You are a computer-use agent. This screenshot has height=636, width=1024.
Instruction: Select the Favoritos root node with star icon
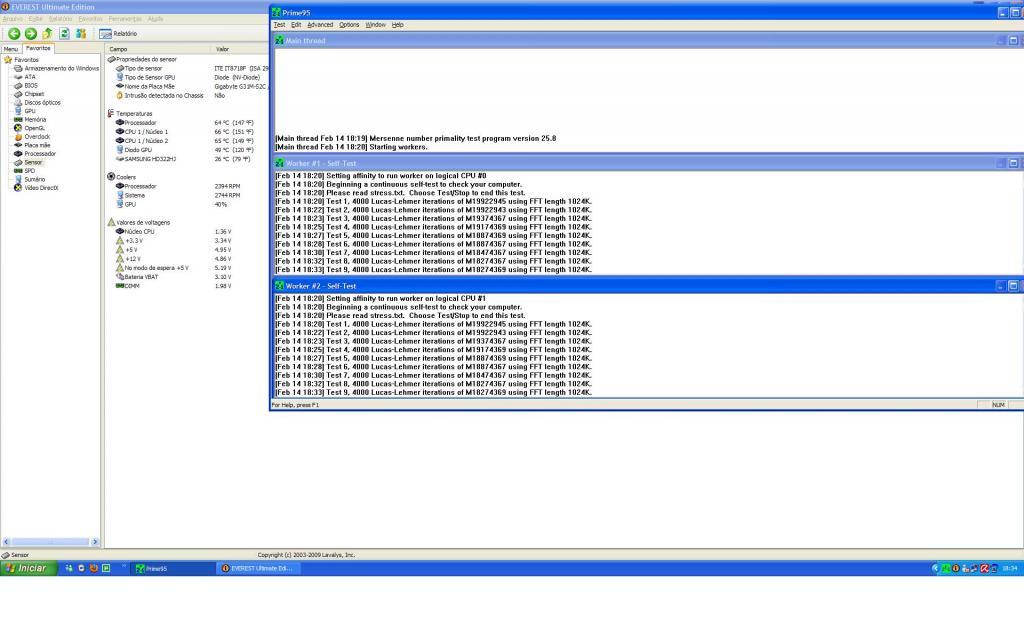click(x=22, y=59)
